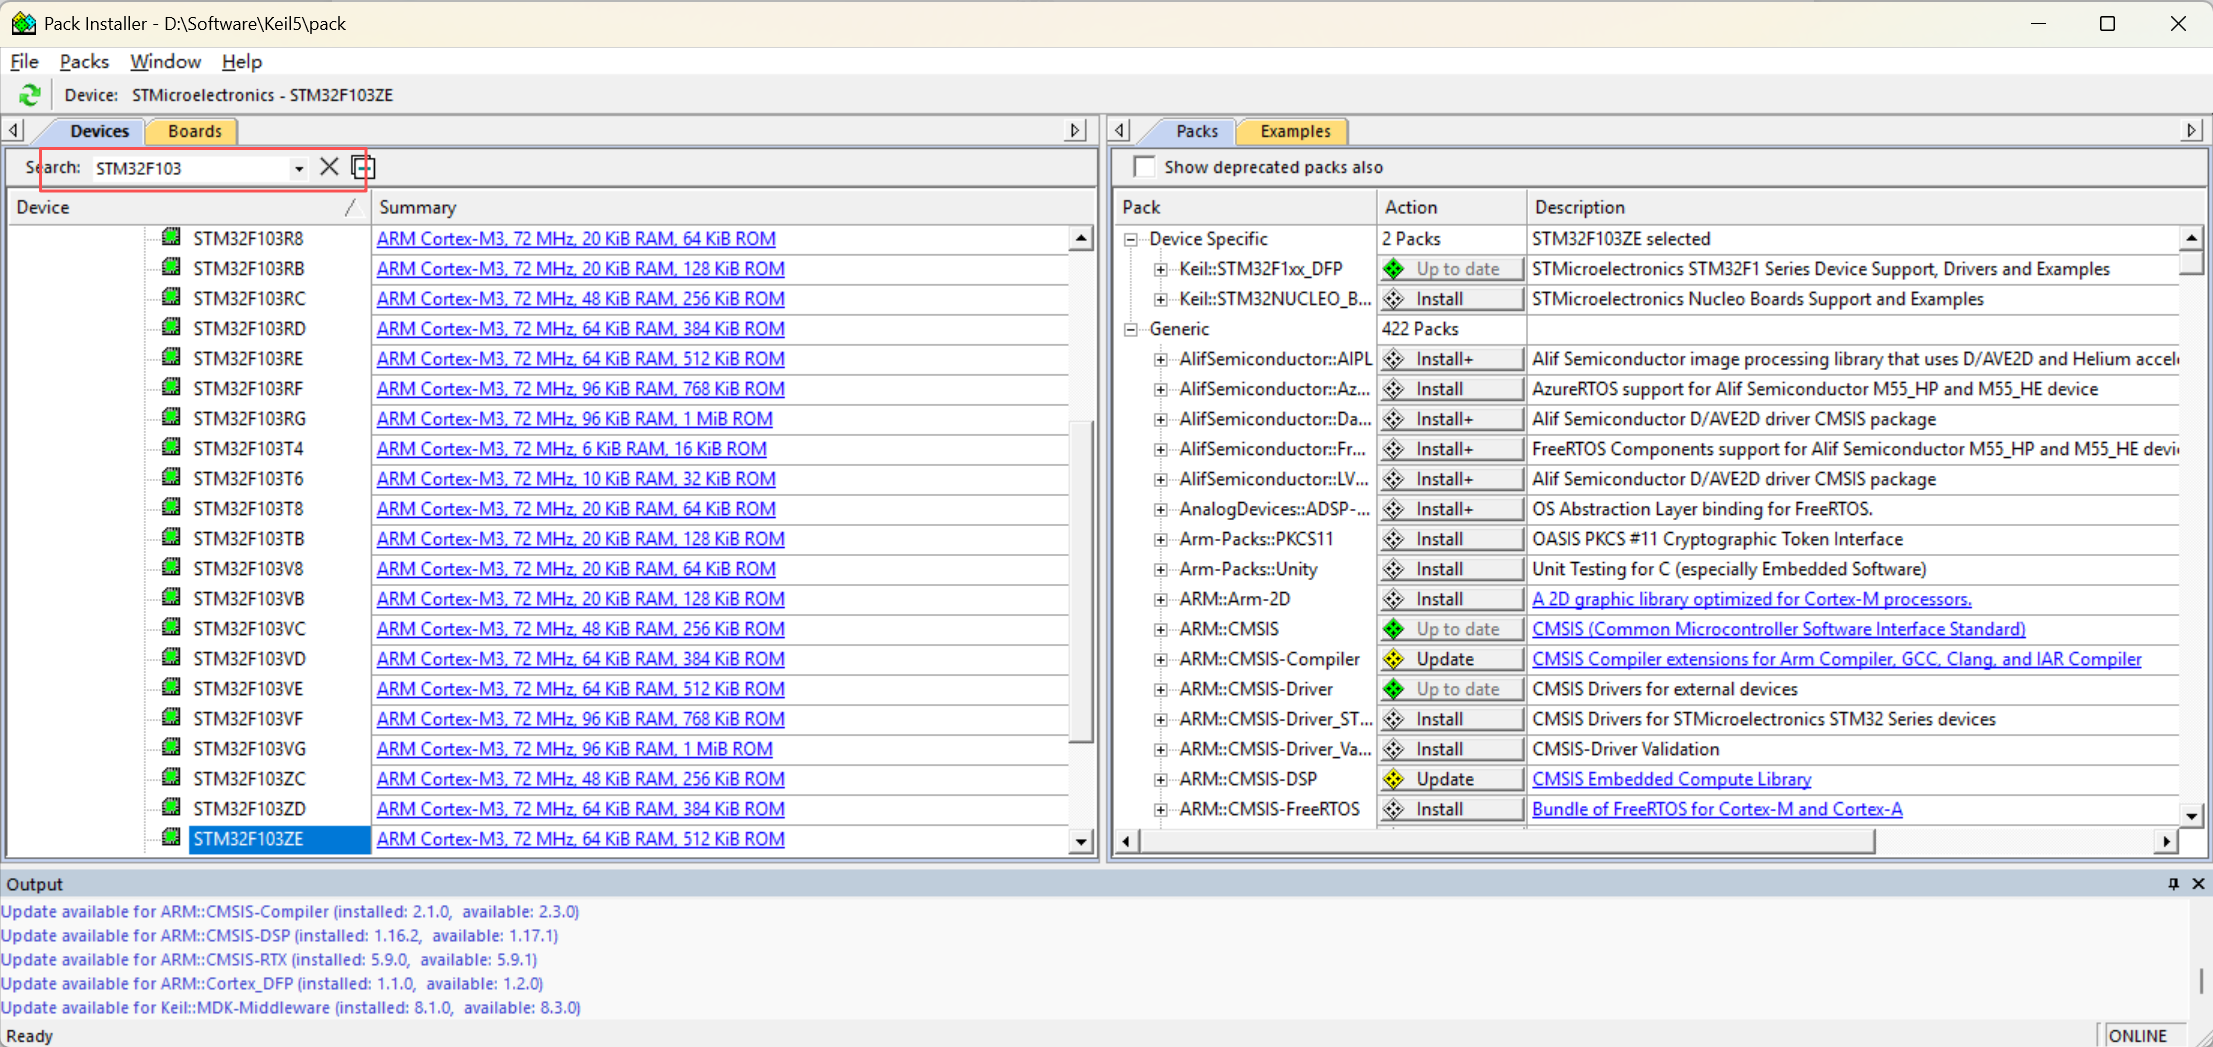Click the chip icon for STM32F103RD
This screenshot has height=1047, width=2213.
172,327
